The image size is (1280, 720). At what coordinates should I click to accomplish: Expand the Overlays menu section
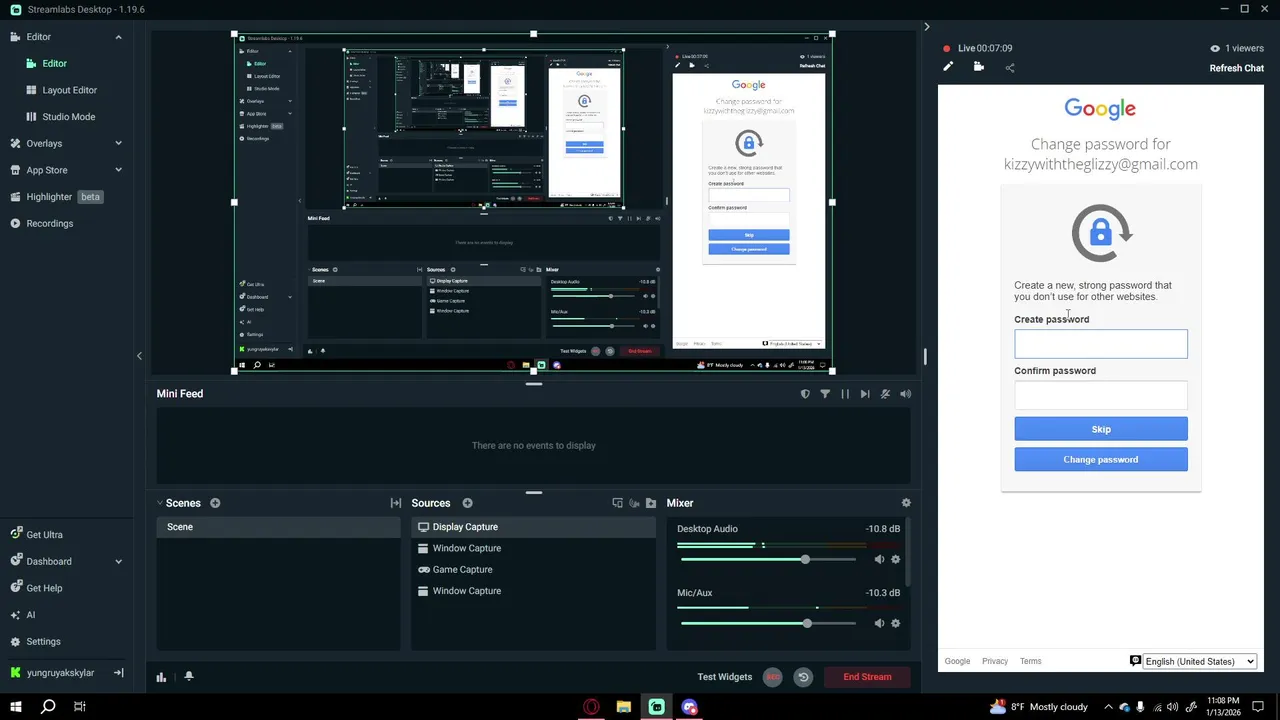(118, 143)
